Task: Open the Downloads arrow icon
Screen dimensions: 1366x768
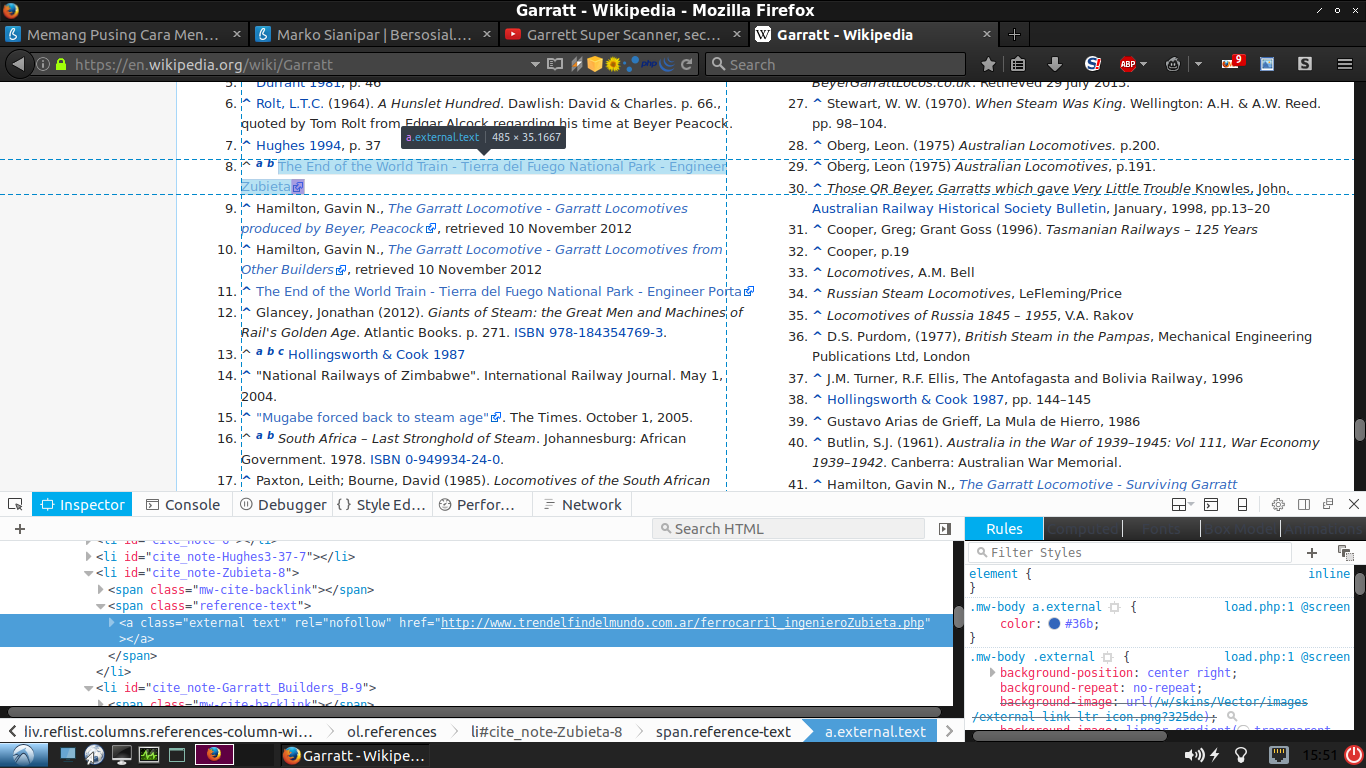Action: [1054, 64]
